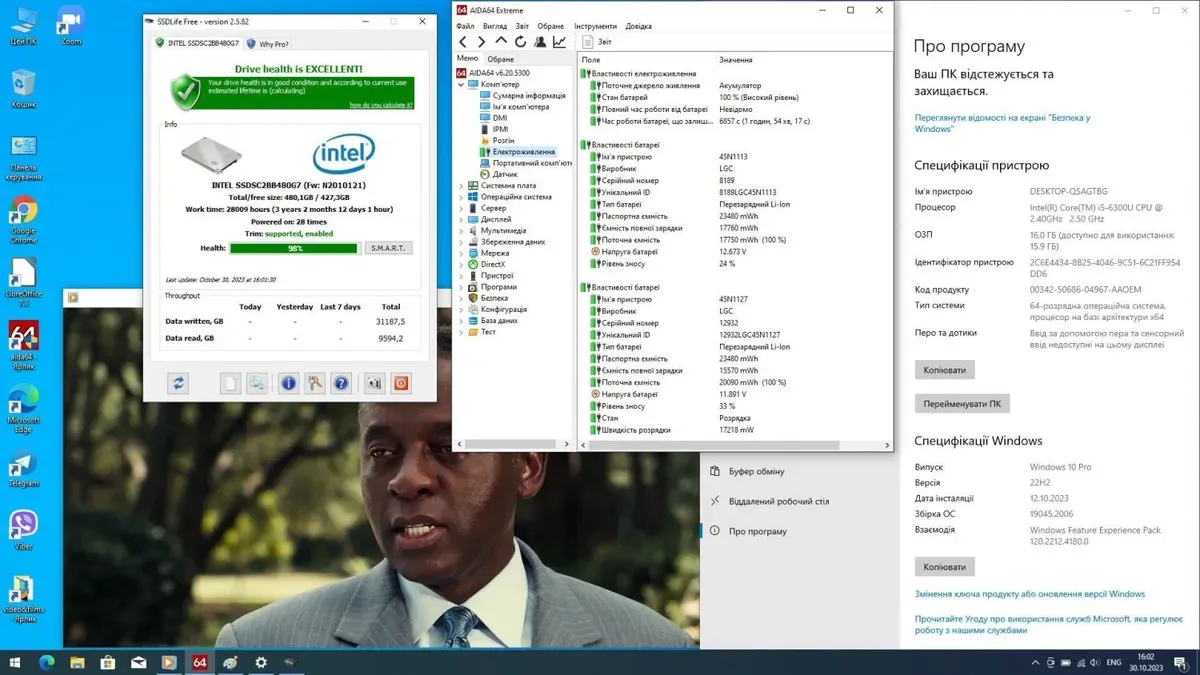Click the green 98% health bar
1200x675 pixels.
[x=294, y=248]
